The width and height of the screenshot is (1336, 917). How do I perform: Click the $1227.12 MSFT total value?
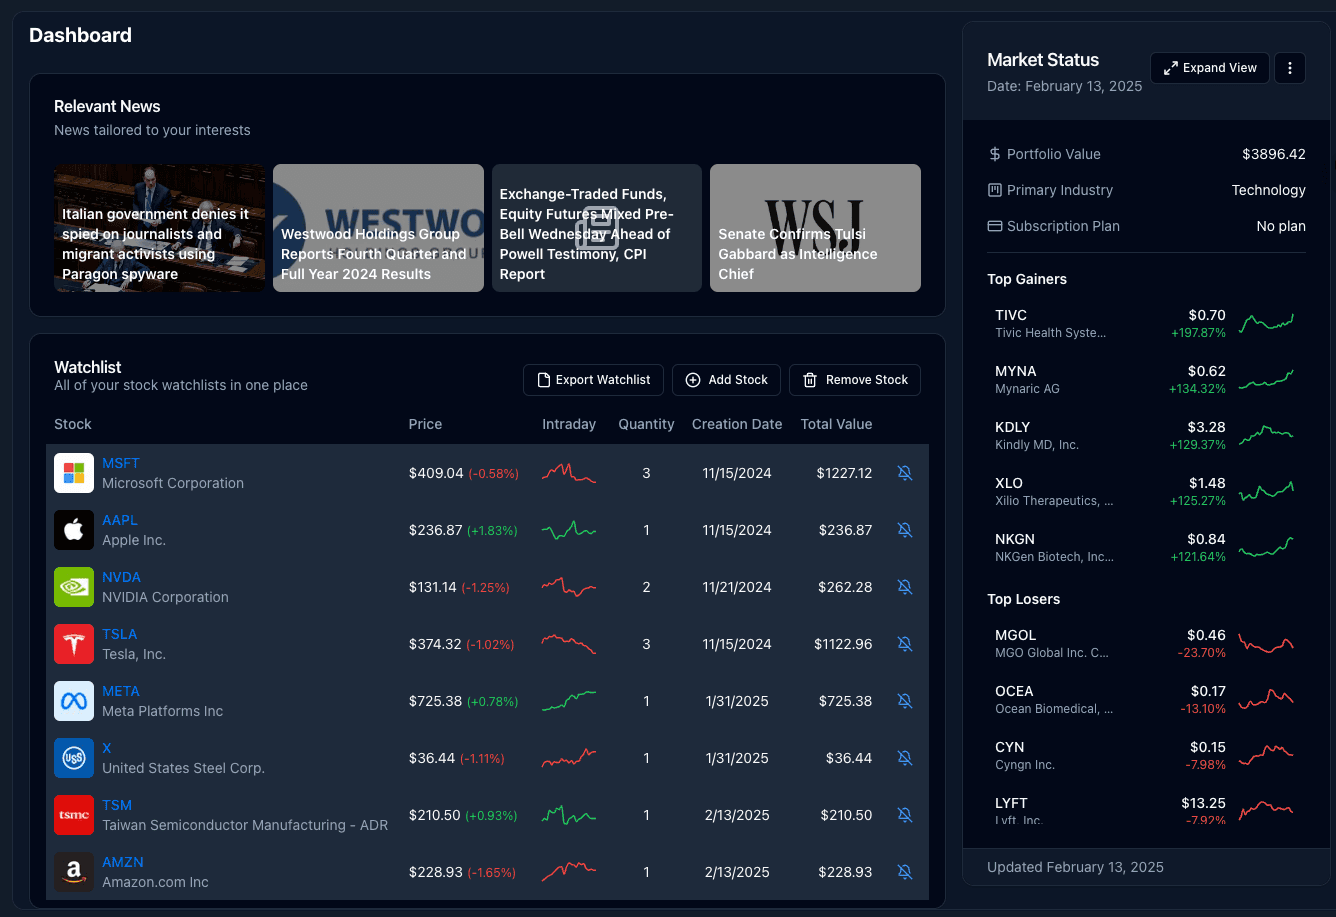pyautogui.click(x=844, y=473)
